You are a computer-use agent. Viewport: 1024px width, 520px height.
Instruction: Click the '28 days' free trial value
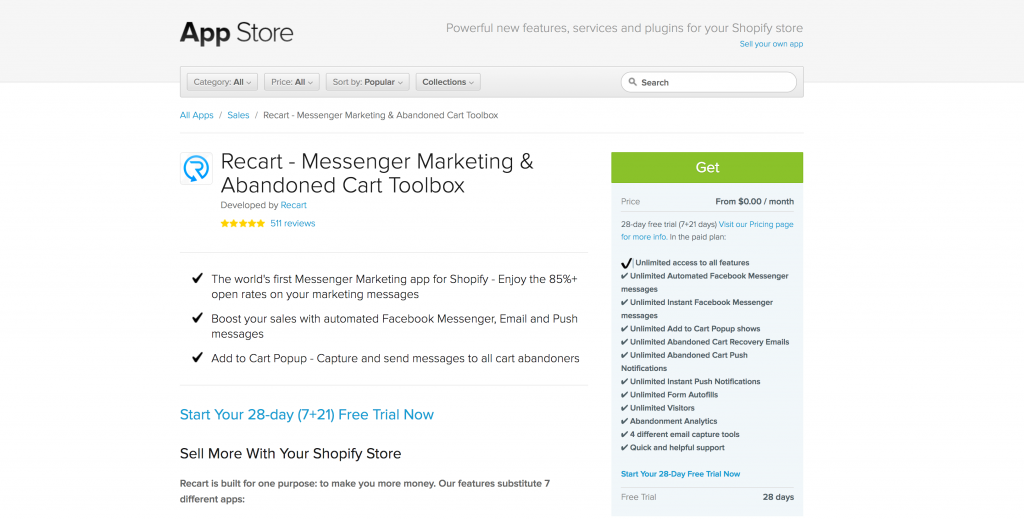(778, 497)
